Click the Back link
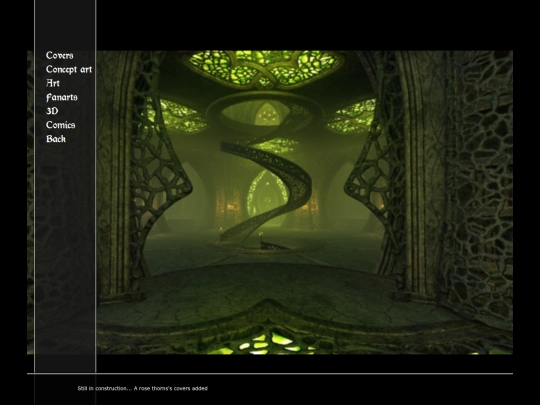Screen dimensions: 540x405 (56, 139)
